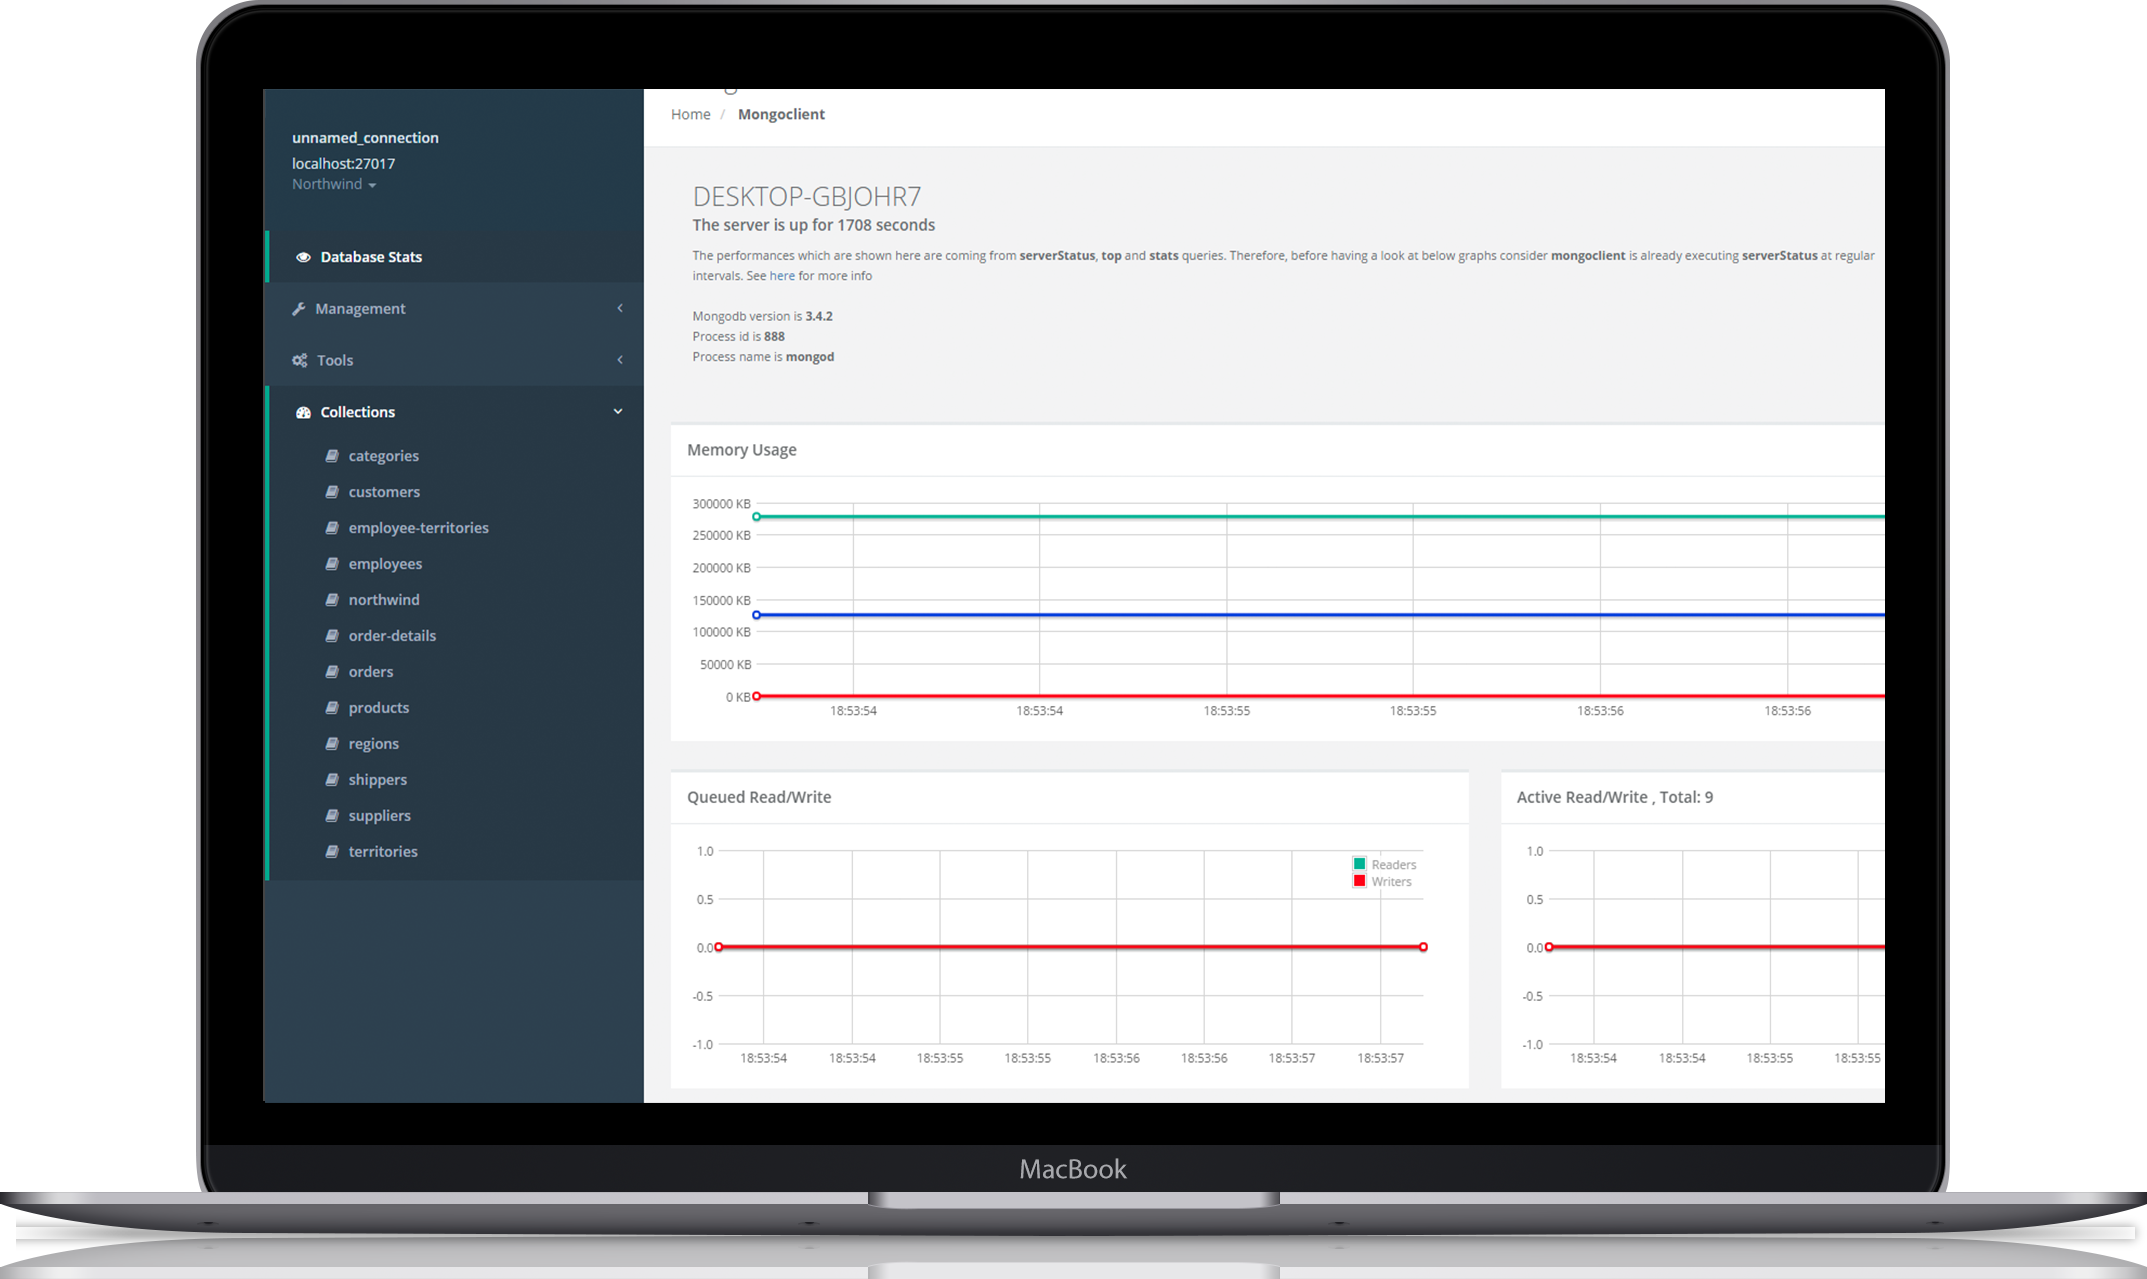Click the book icon next to categories

(x=332, y=455)
